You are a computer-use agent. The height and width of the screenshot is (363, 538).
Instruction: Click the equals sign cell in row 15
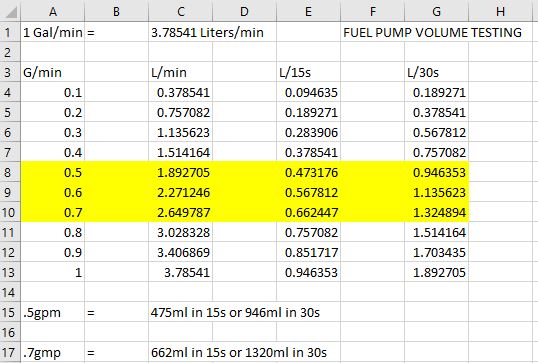pyautogui.click(x=116, y=312)
